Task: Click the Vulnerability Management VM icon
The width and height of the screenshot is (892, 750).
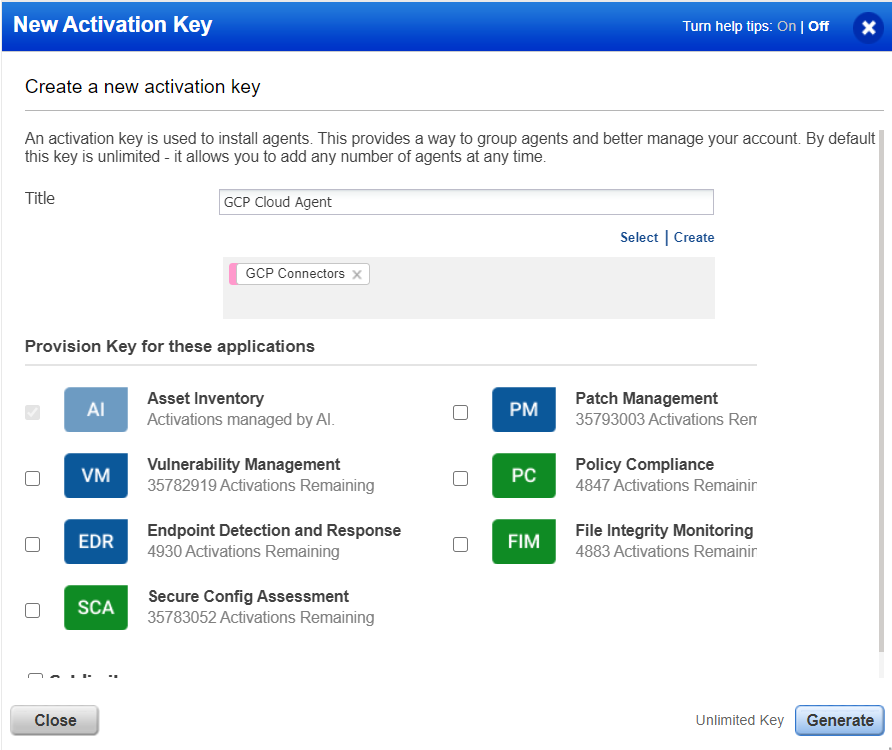Action: click(95, 475)
